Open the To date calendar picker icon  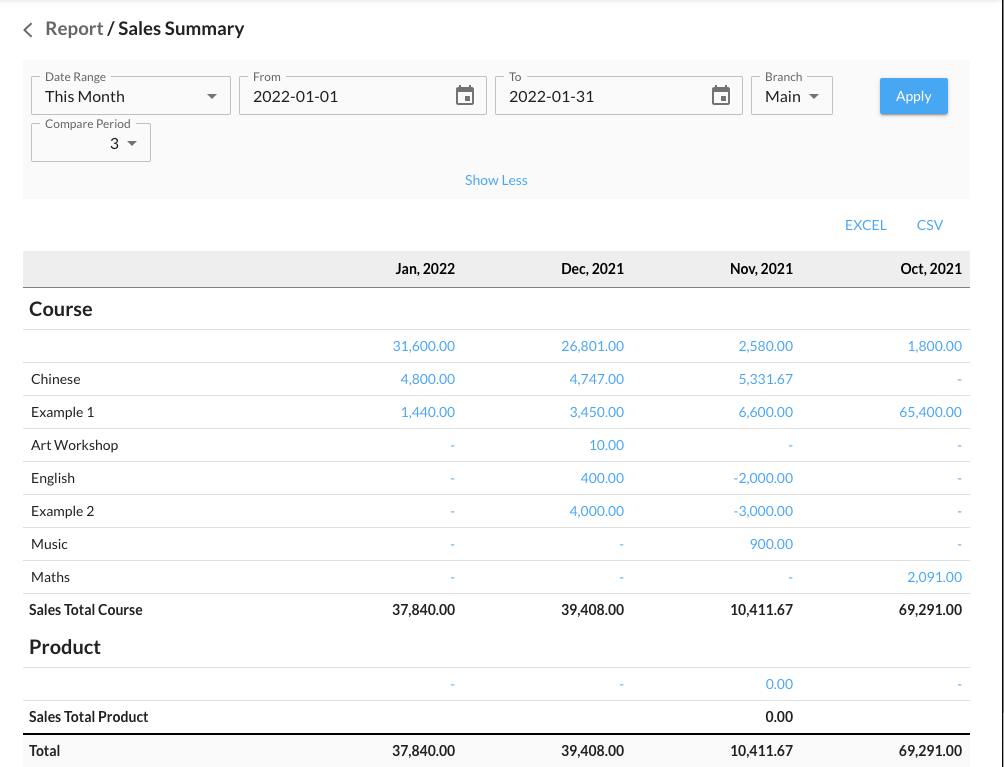[x=720, y=96]
